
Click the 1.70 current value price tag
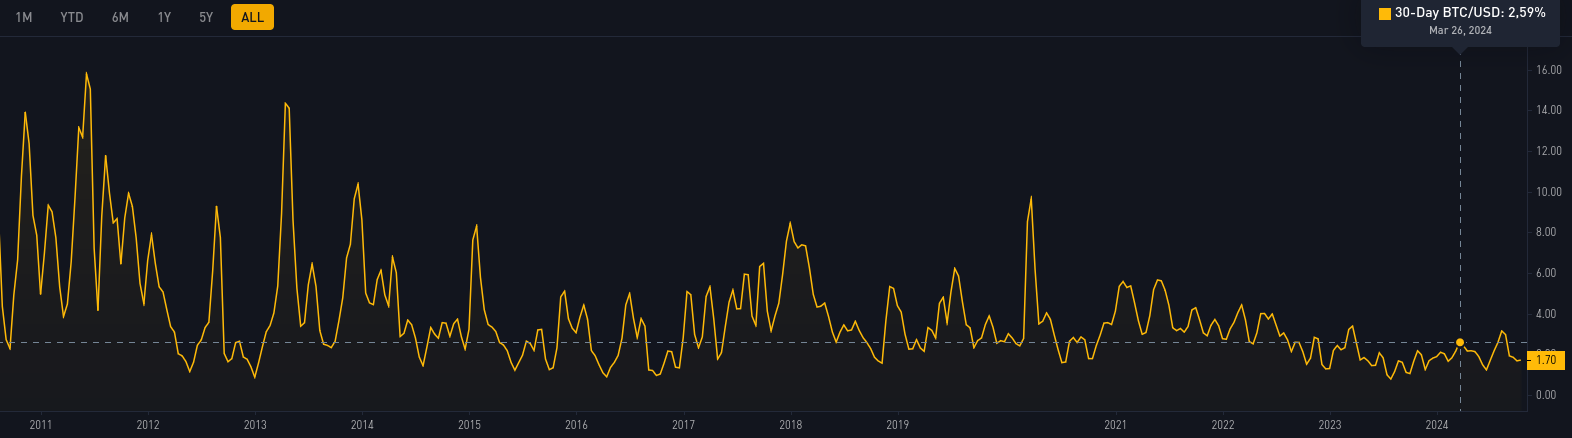[x=1545, y=360]
